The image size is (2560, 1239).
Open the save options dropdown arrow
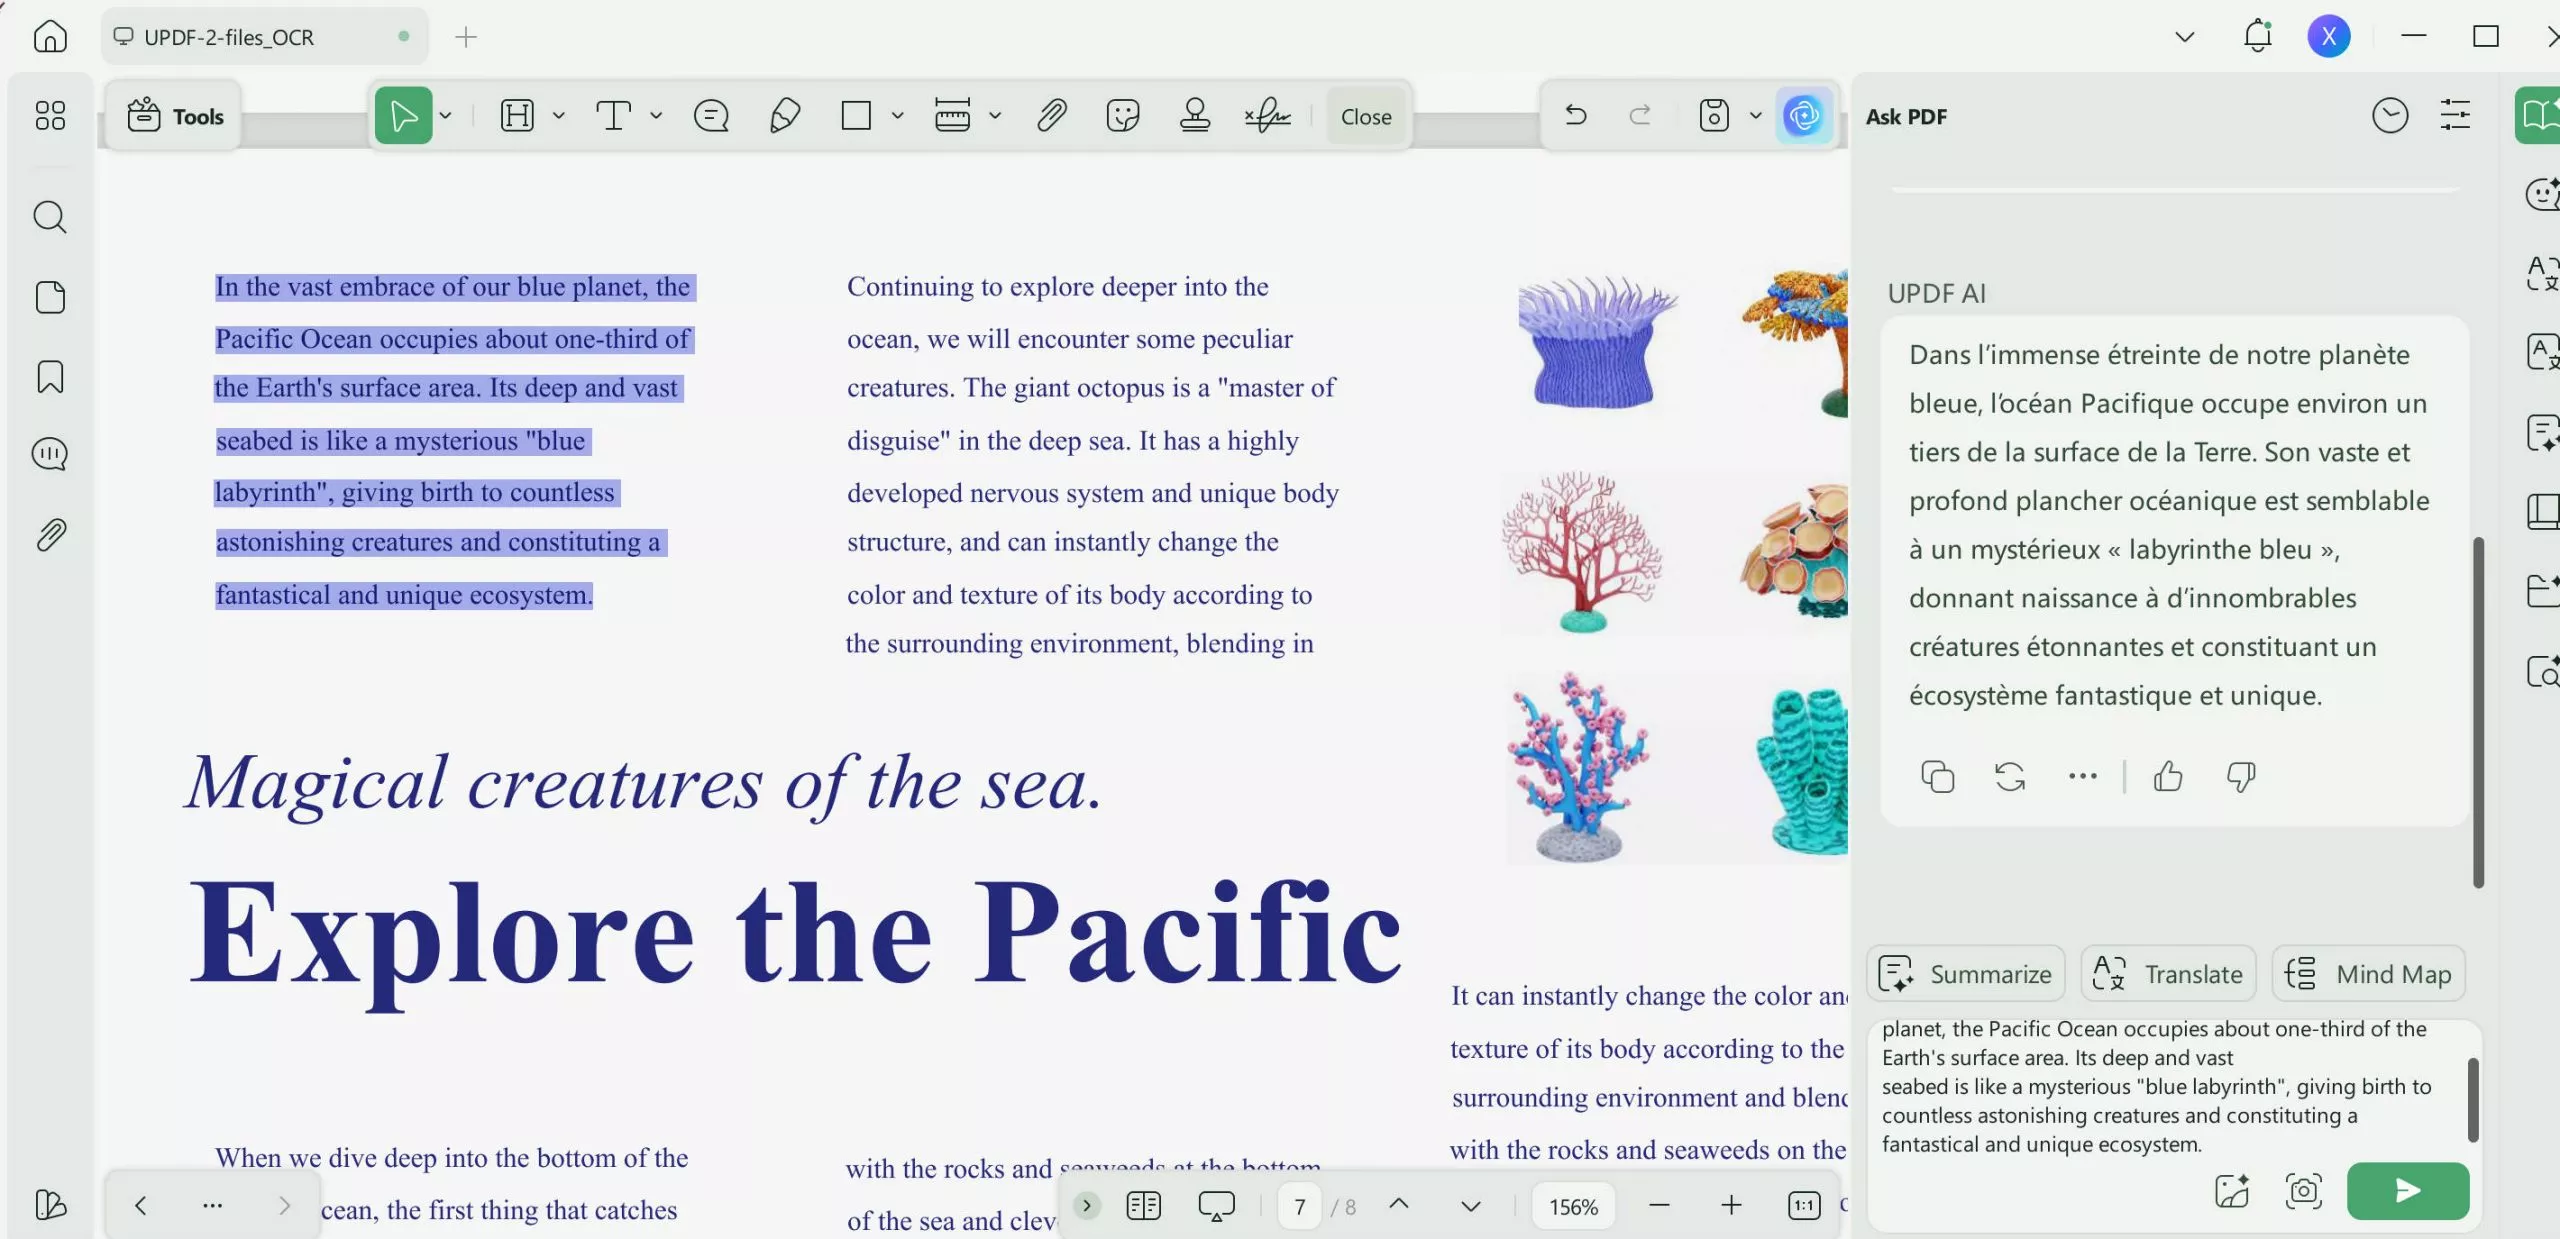coord(1755,116)
